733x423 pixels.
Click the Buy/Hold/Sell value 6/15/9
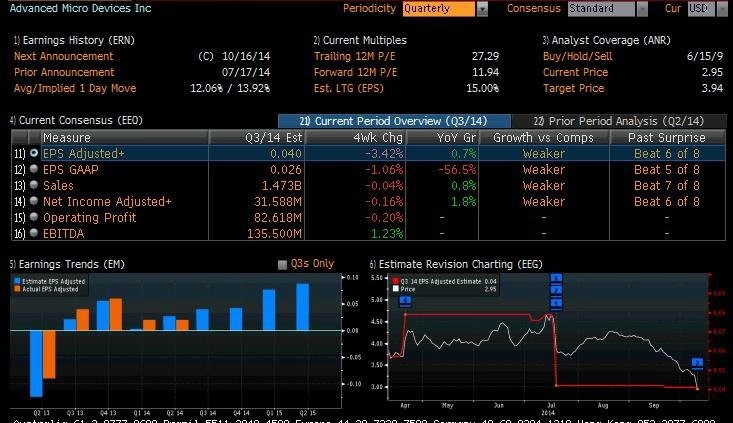704,56
